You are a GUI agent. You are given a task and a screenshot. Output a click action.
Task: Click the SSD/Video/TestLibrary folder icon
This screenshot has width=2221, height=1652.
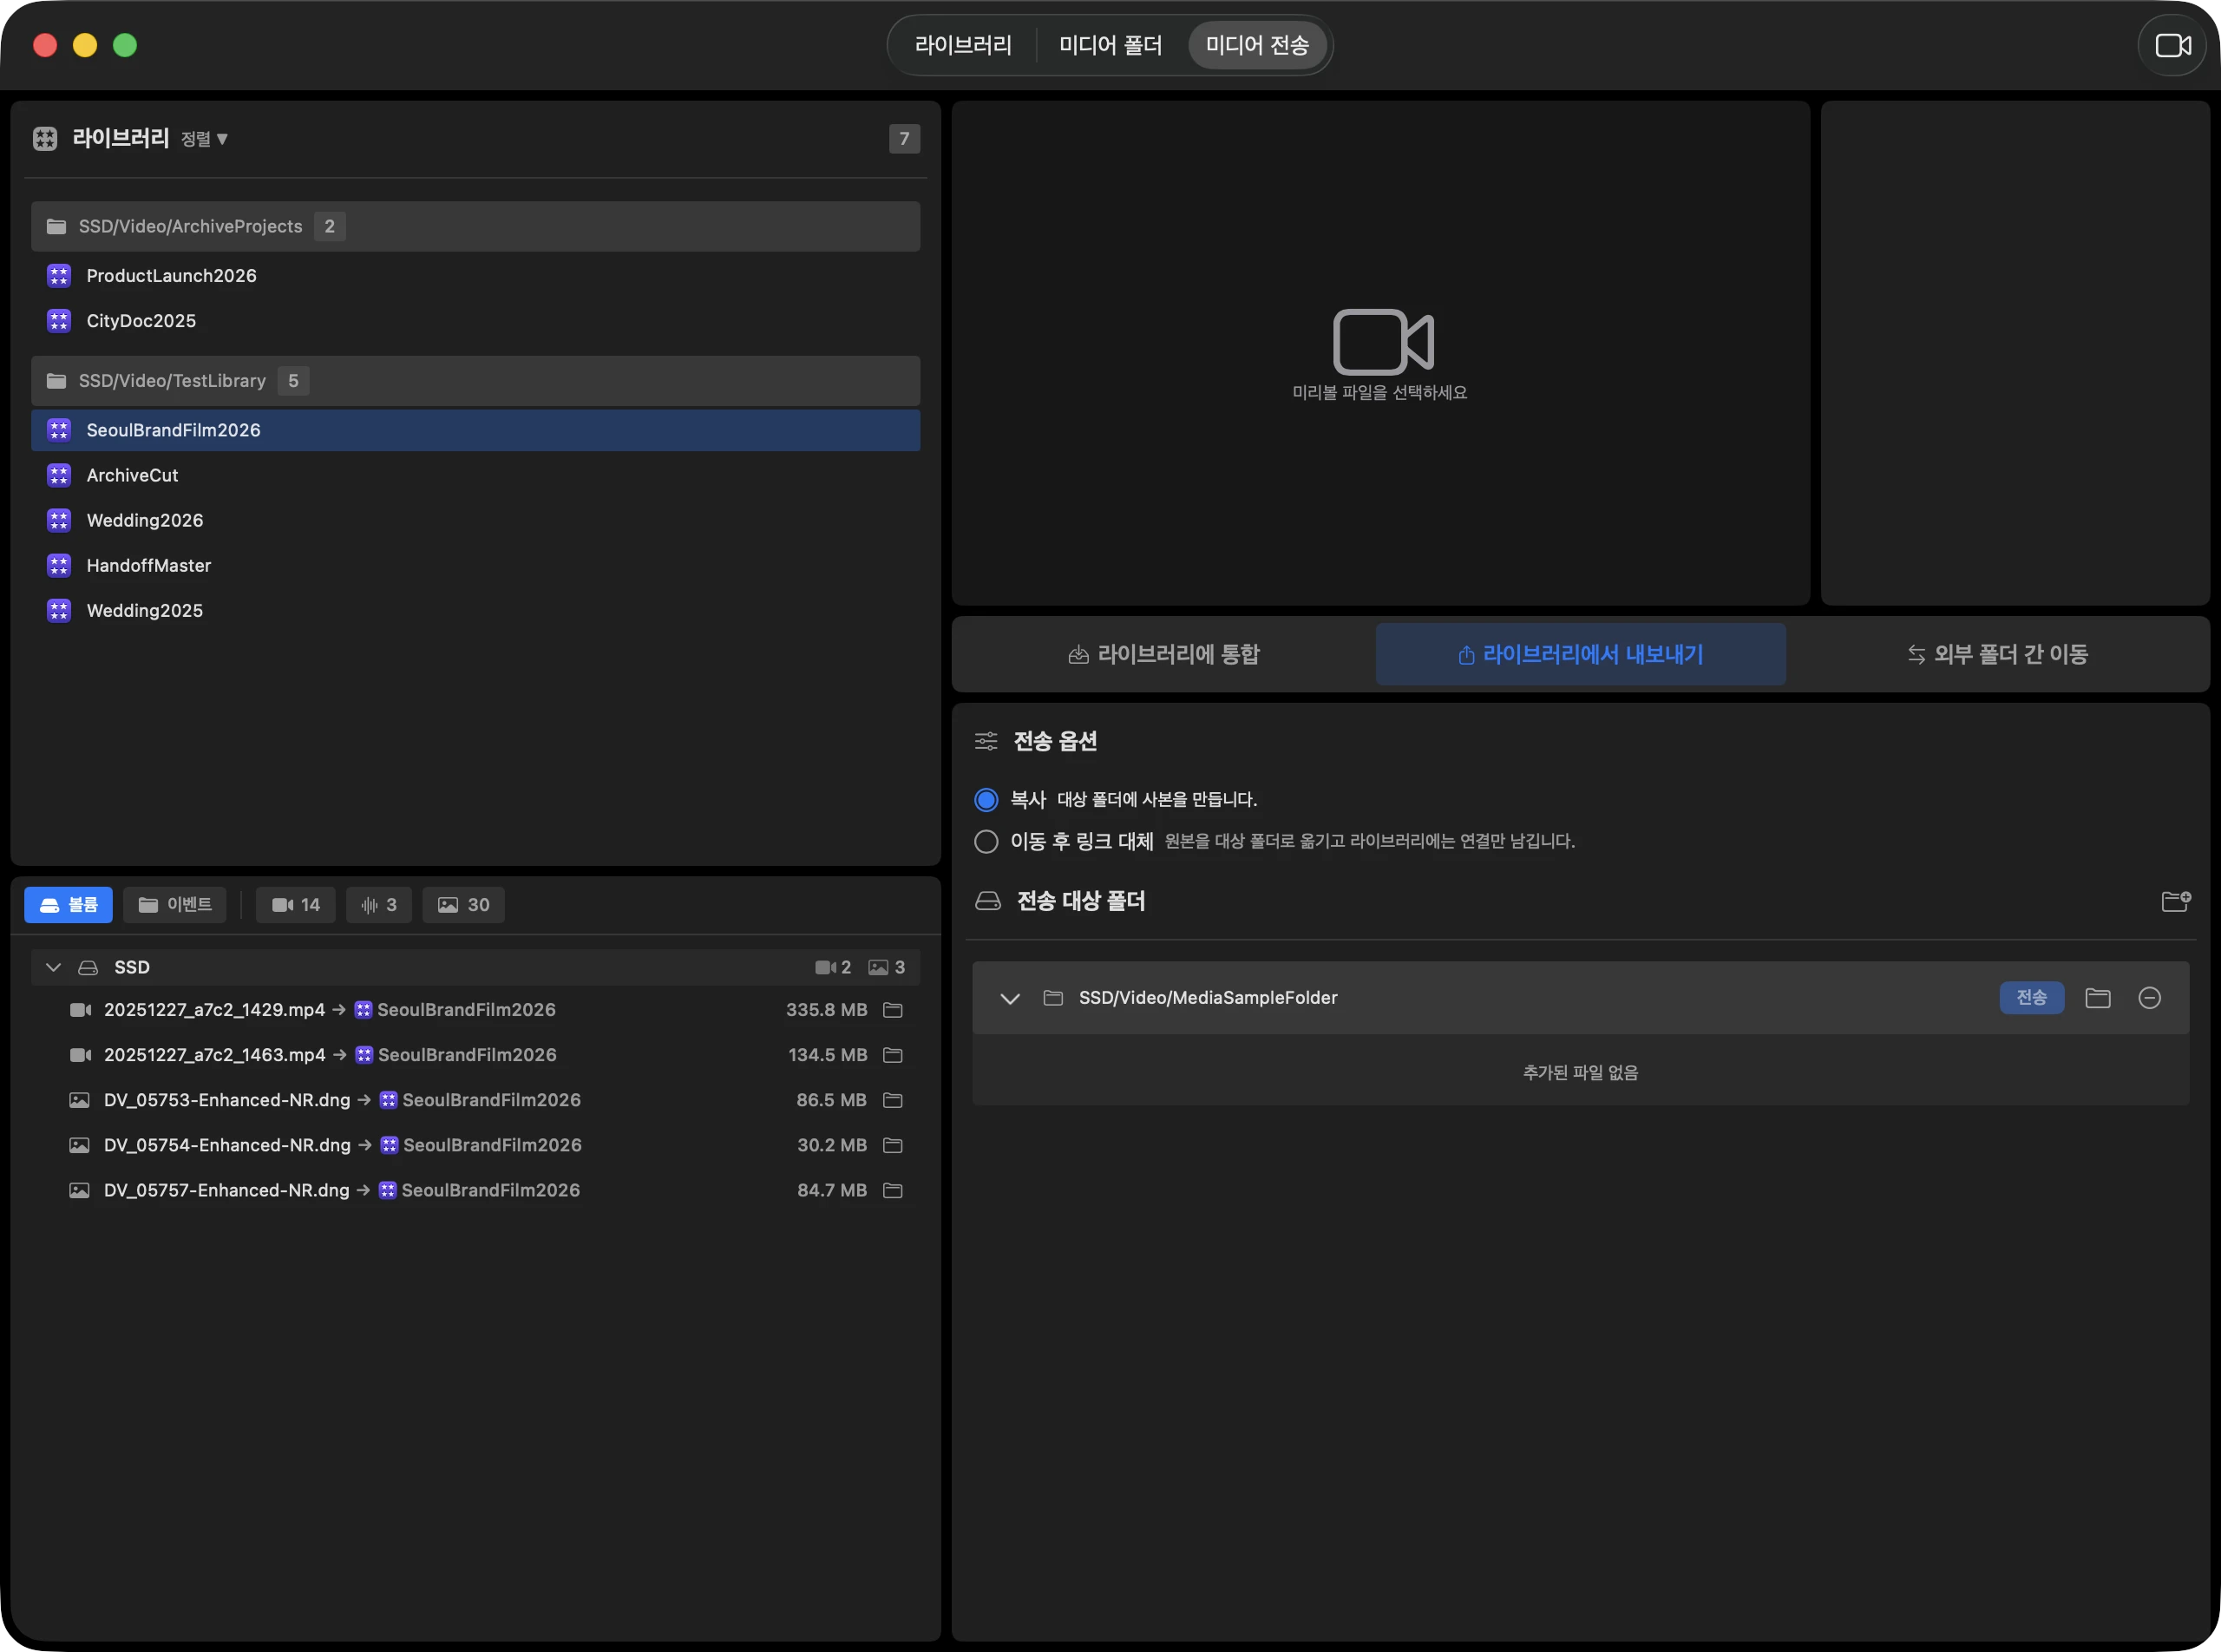click(x=57, y=381)
